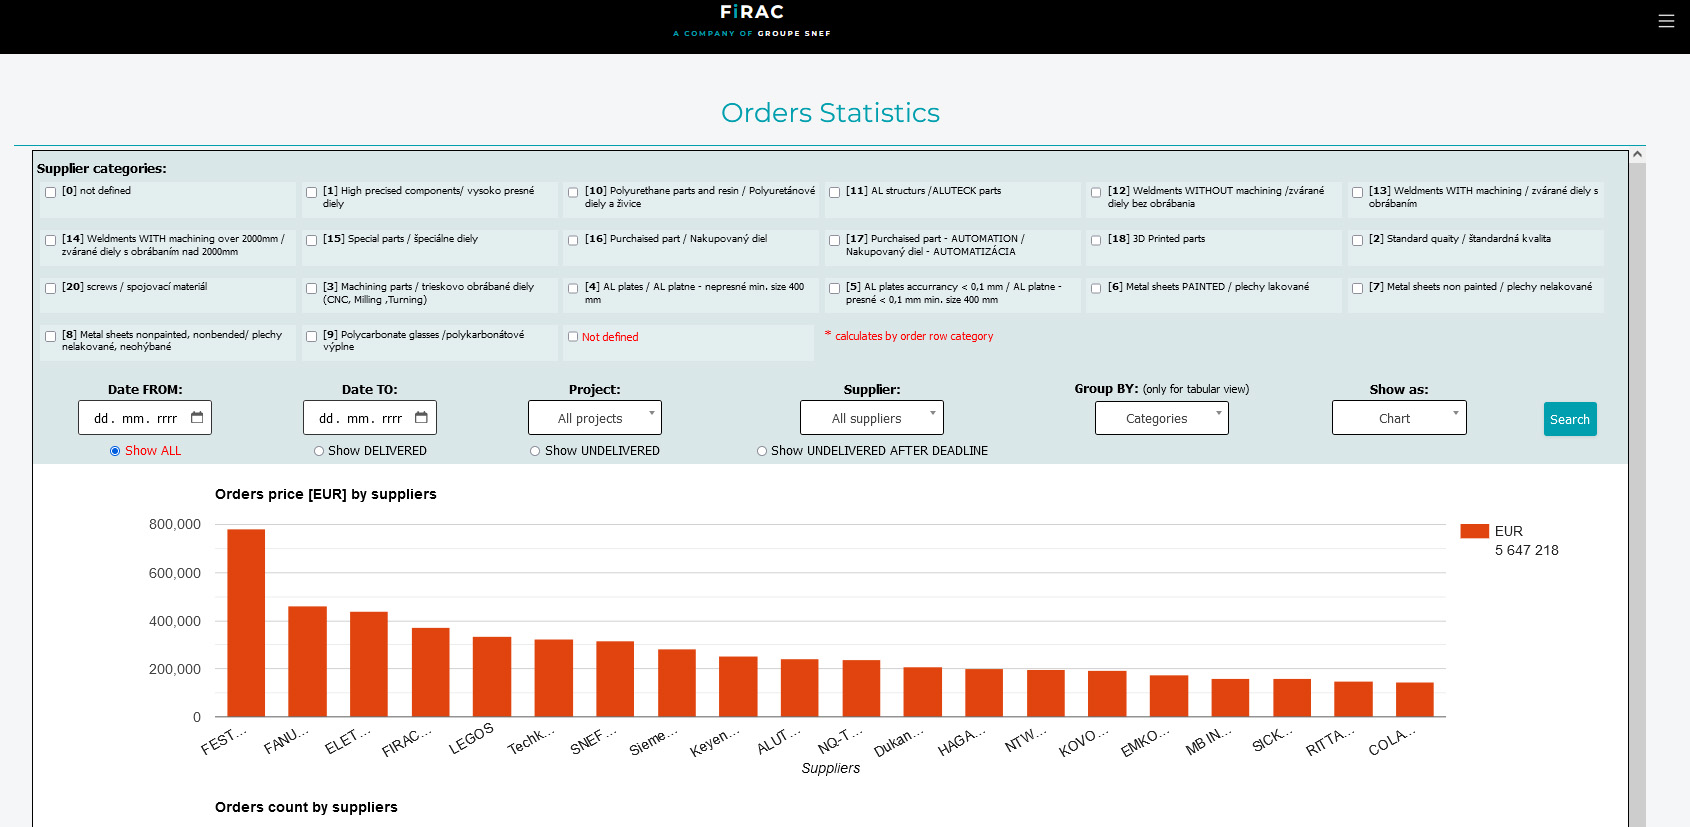Tick [20] screws category checkbox
The image size is (1690, 827).
[x=50, y=288]
